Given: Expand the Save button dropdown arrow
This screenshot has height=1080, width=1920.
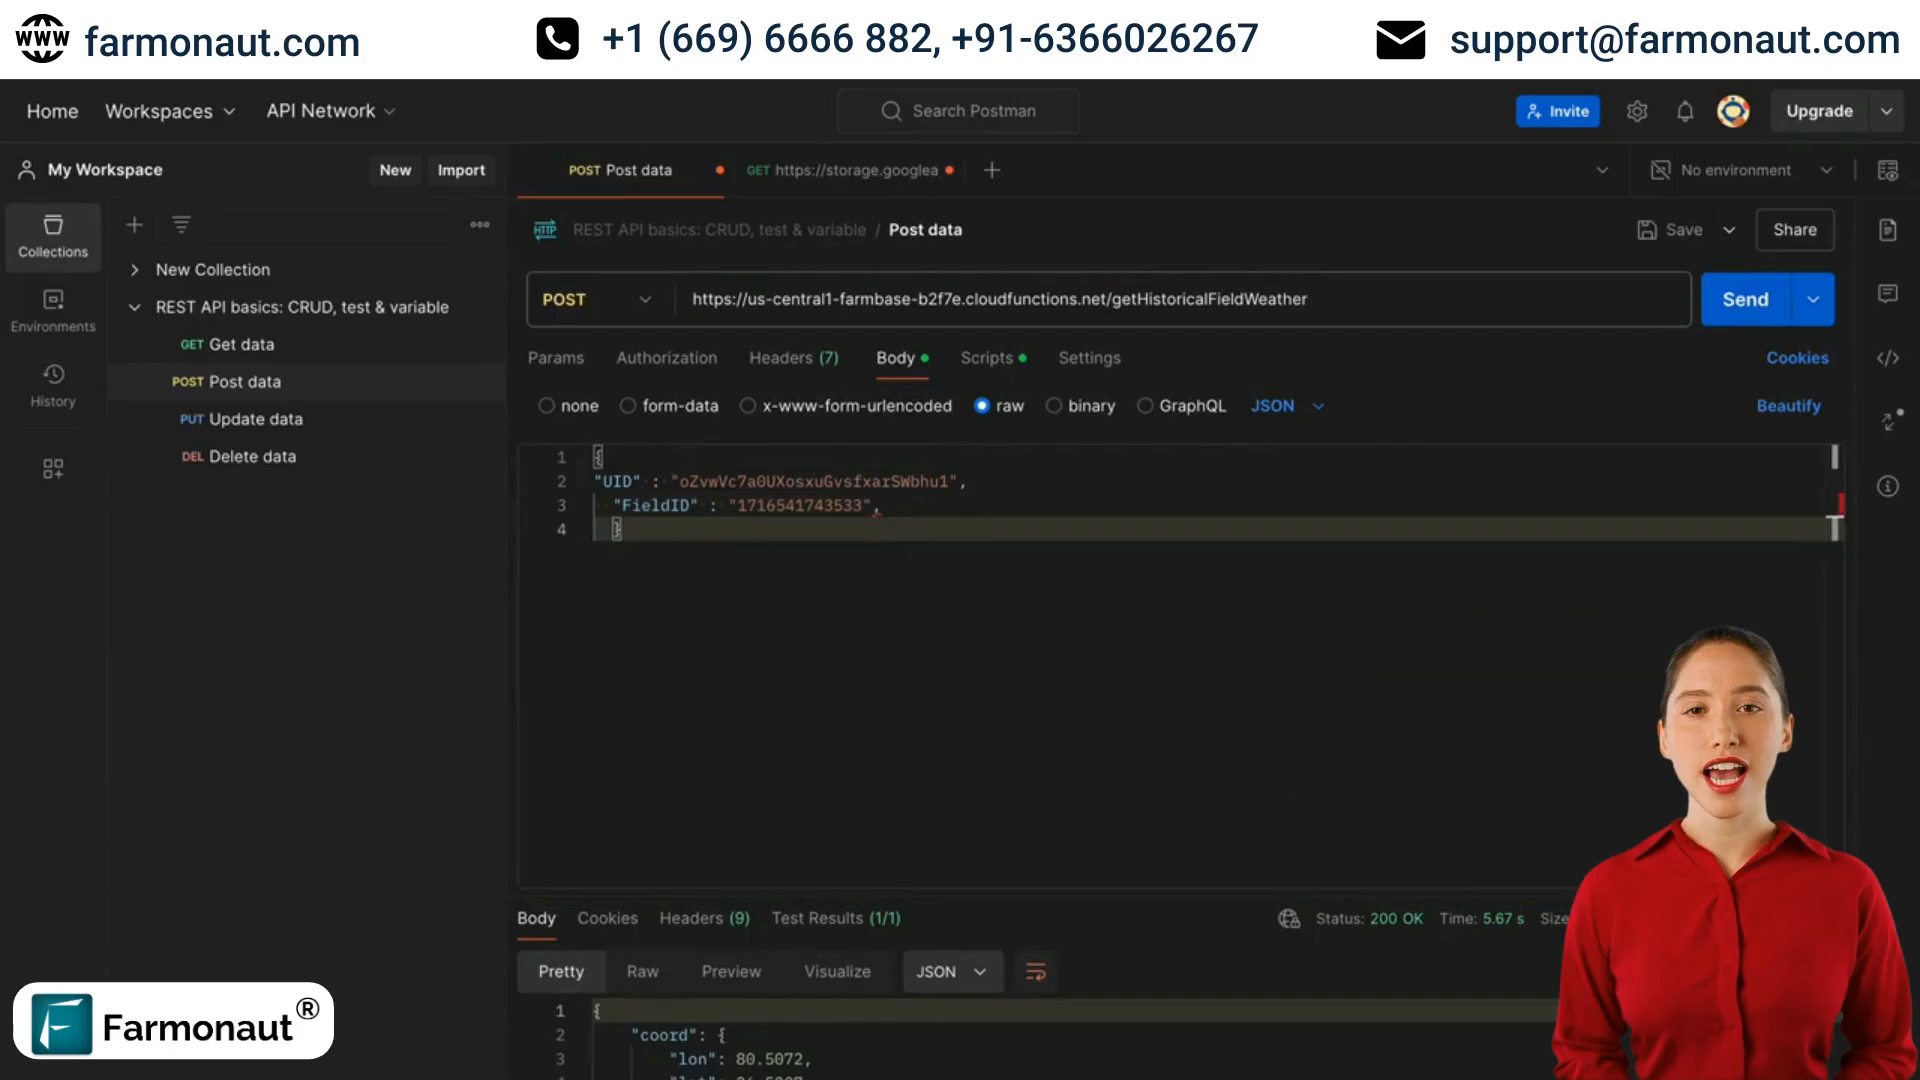Looking at the screenshot, I should click(1730, 229).
